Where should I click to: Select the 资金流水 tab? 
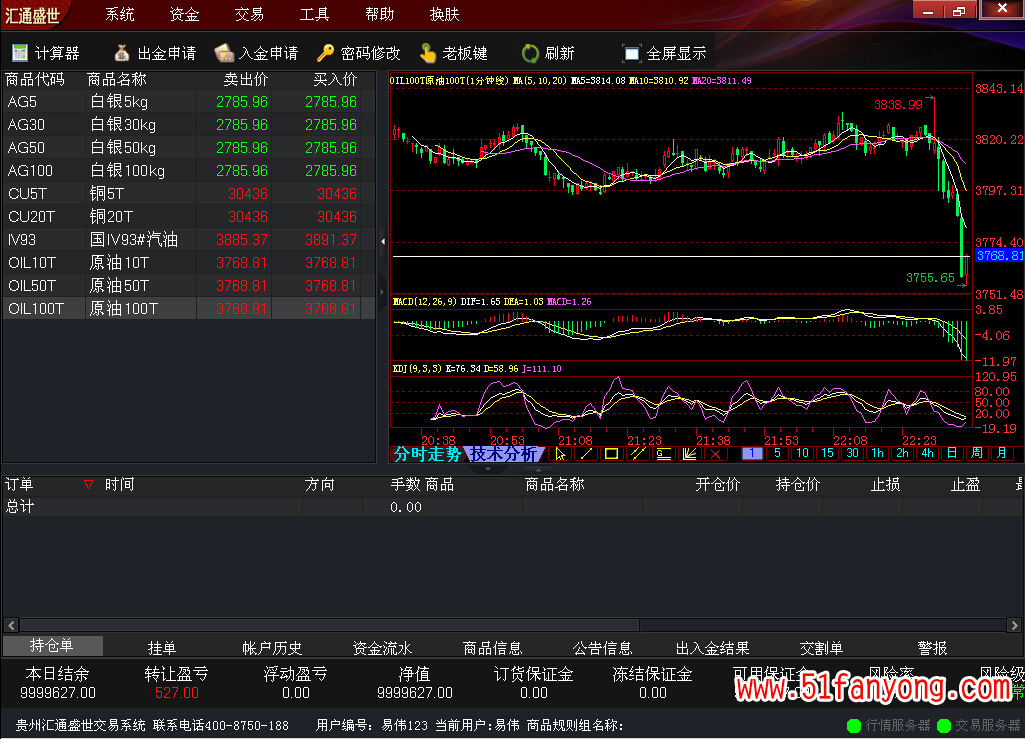pos(382,648)
